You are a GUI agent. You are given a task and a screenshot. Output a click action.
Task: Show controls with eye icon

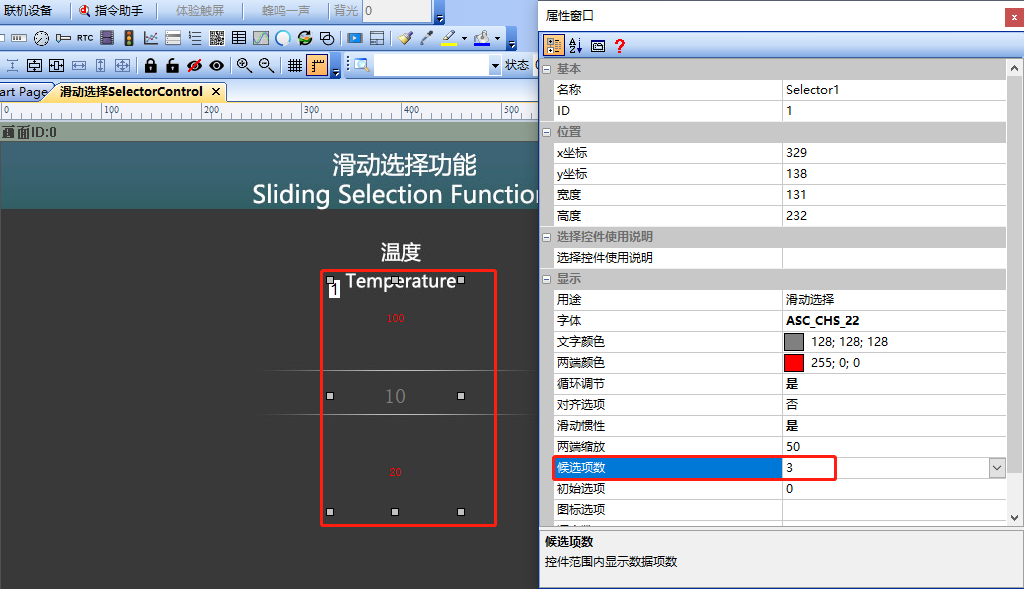217,65
